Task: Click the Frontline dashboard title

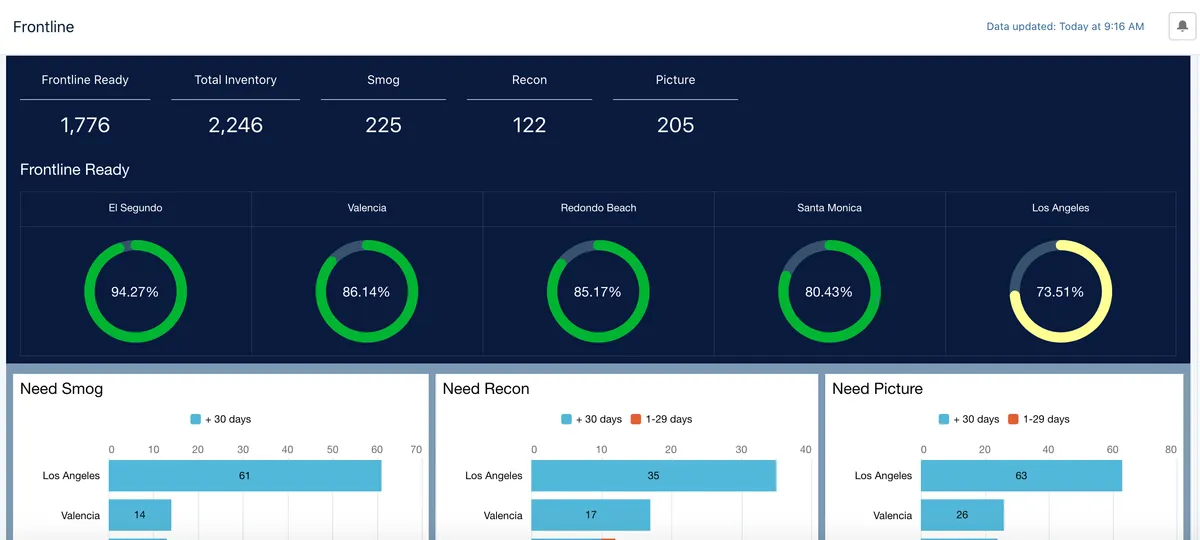Action: 43,27
